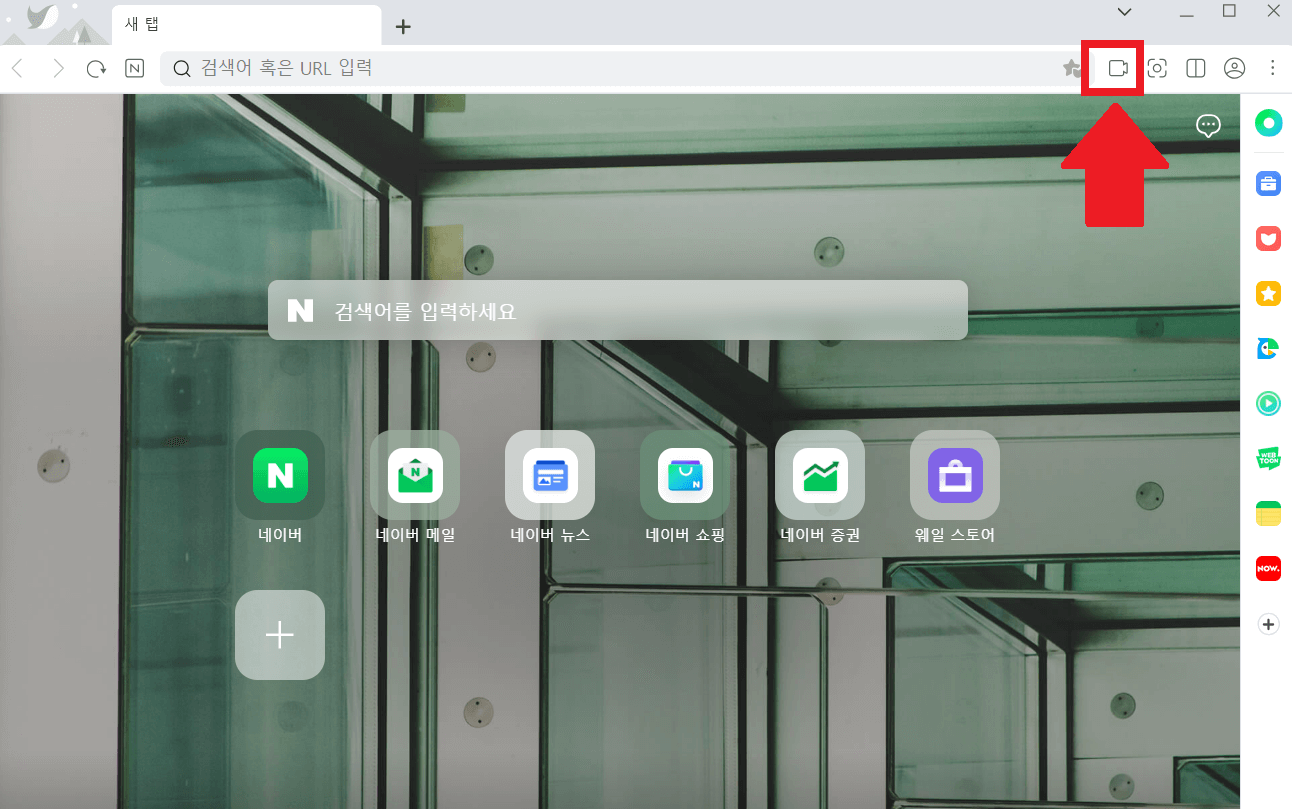
Task: Go forward to the next page
Action: [58, 68]
